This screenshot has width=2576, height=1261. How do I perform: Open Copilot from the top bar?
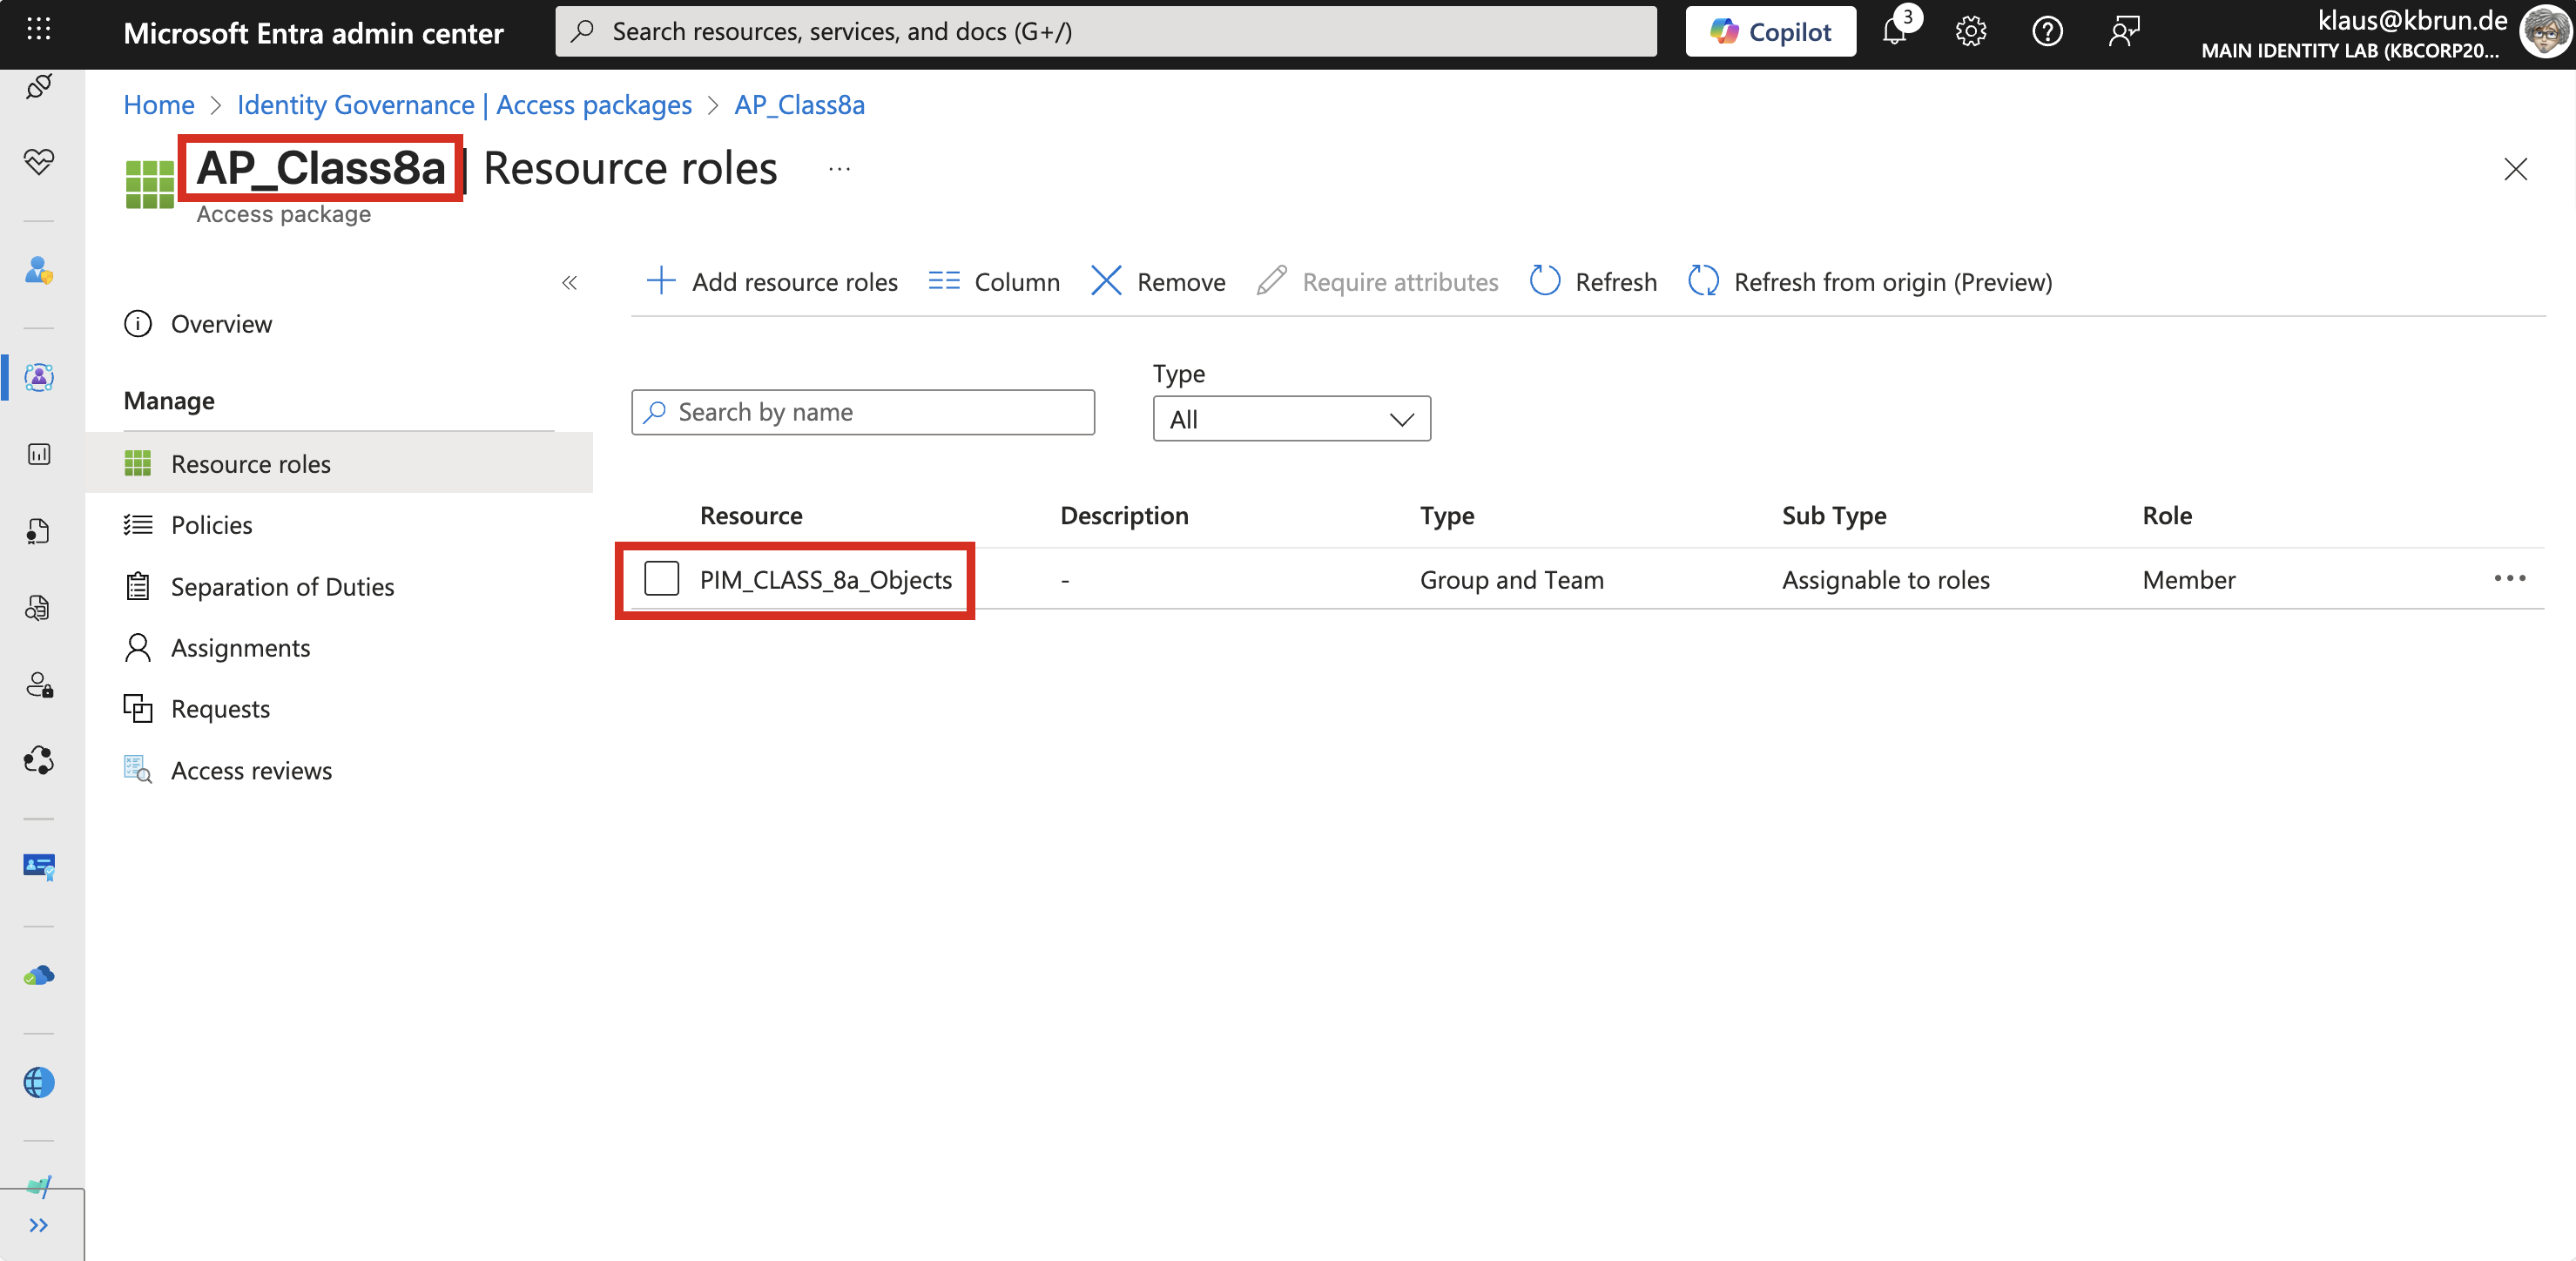[x=1770, y=32]
